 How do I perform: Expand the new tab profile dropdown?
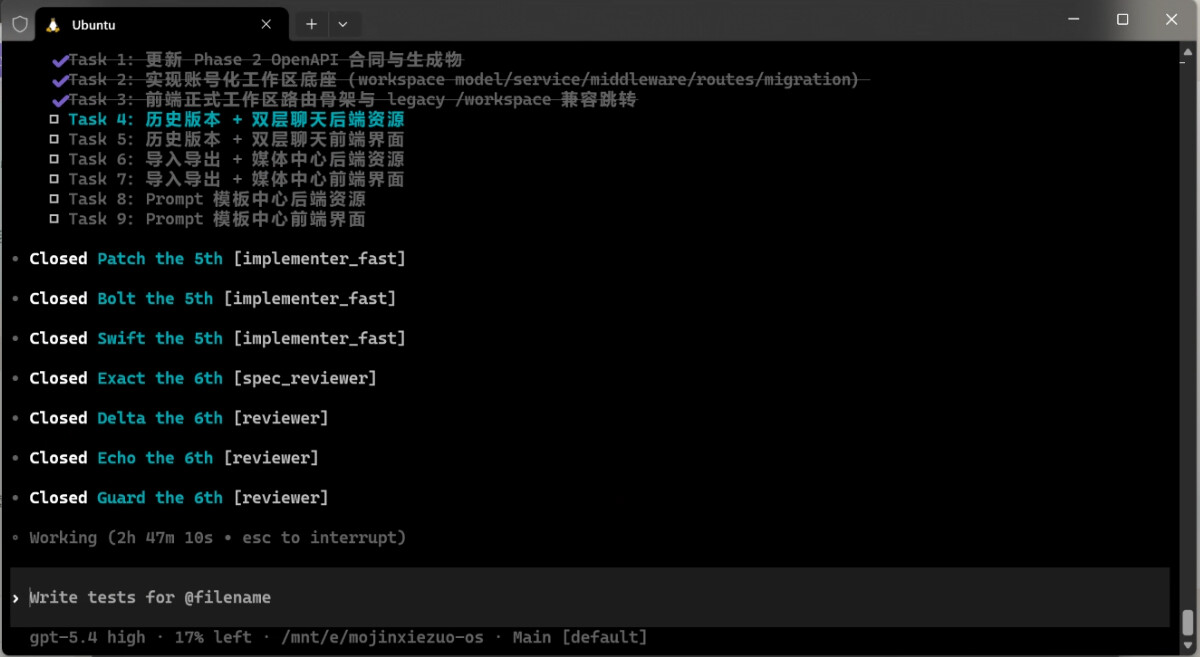click(x=343, y=24)
